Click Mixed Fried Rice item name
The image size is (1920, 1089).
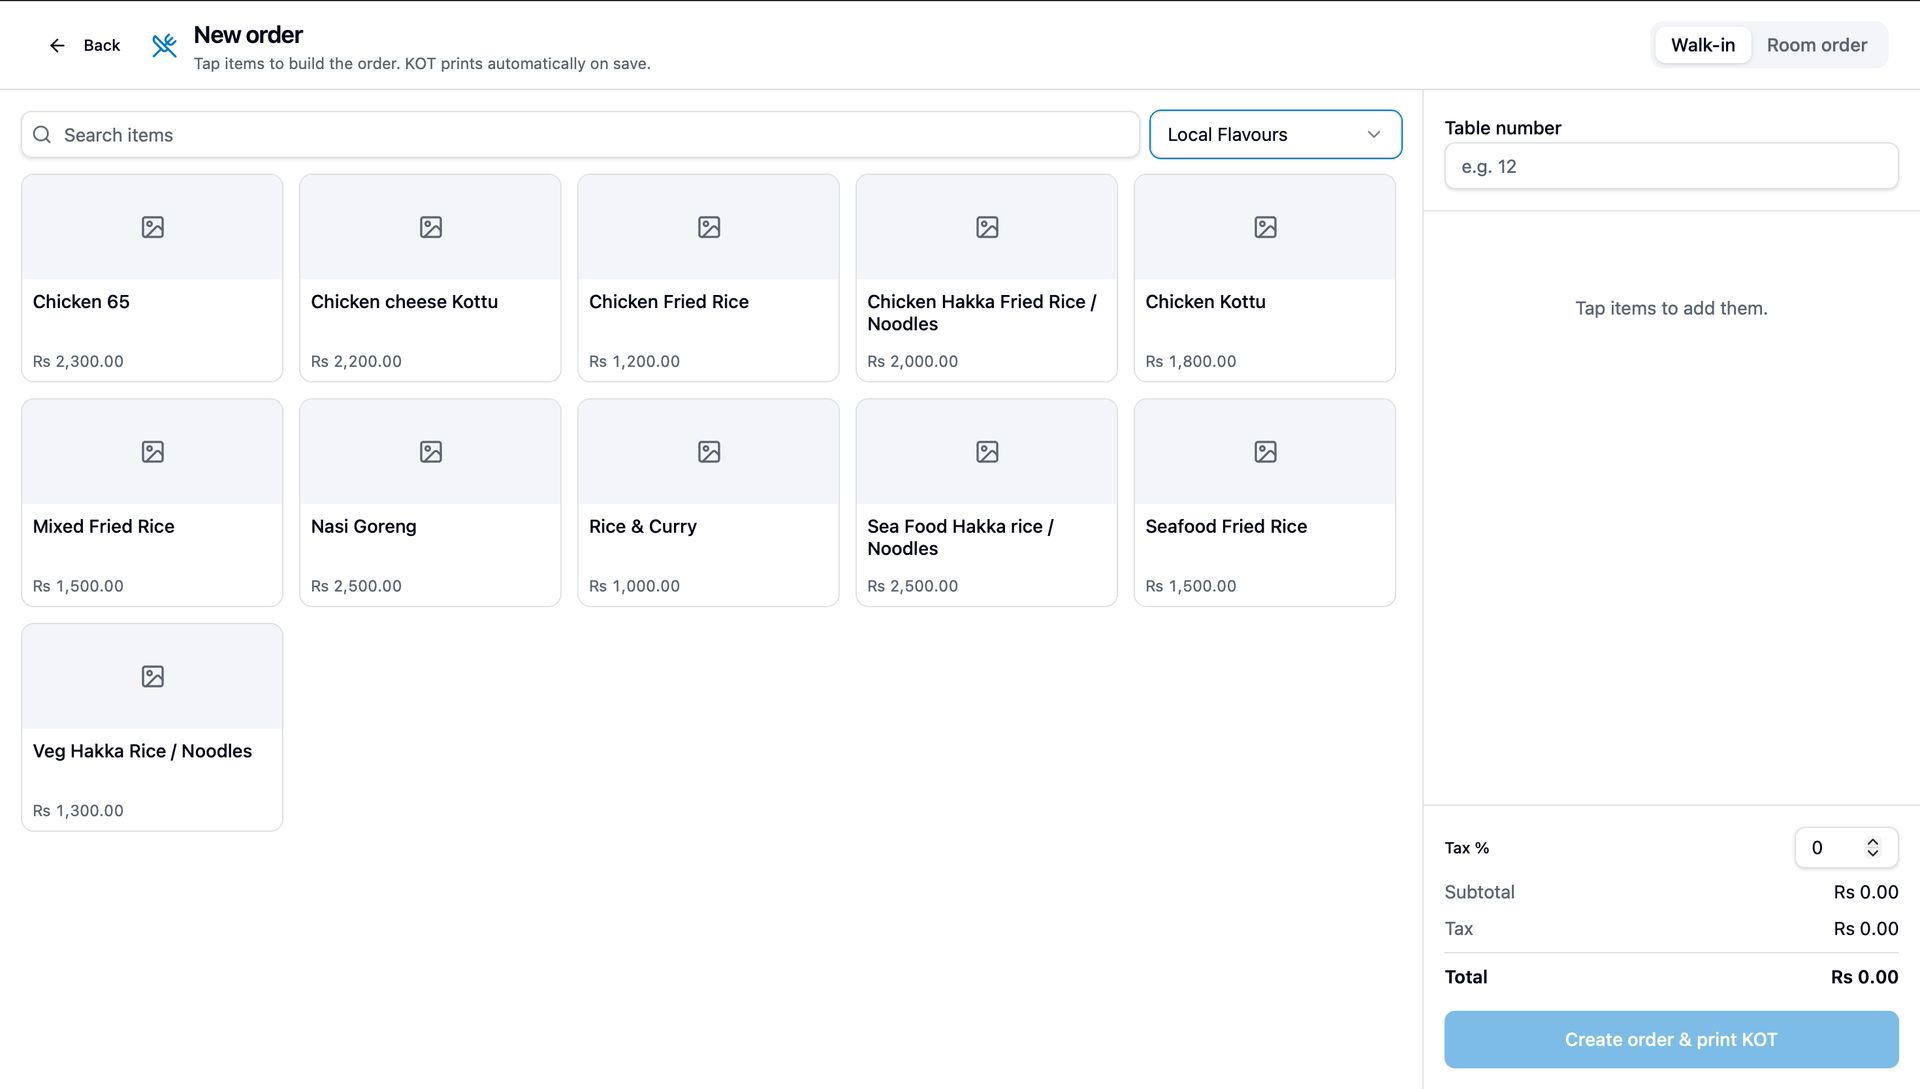(x=104, y=527)
